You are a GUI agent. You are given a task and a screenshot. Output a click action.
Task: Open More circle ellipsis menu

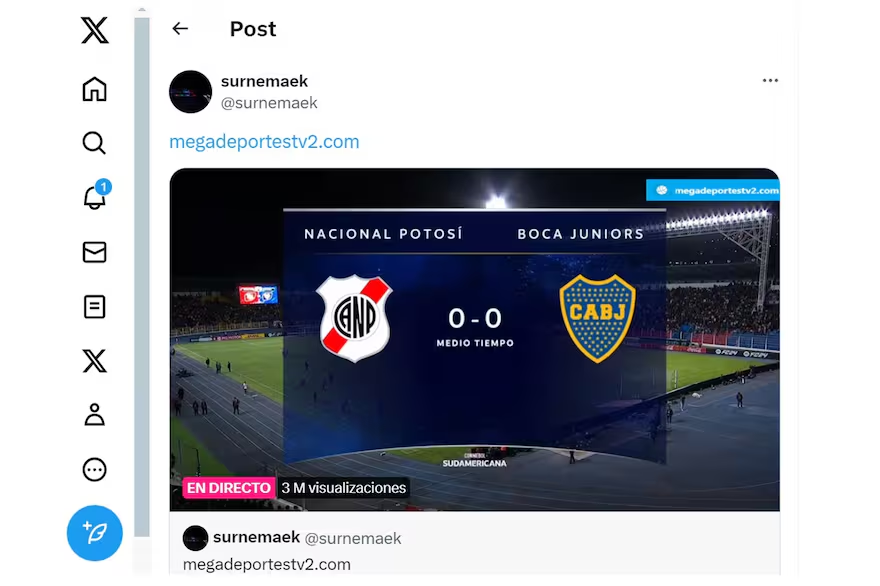(x=94, y=470)
